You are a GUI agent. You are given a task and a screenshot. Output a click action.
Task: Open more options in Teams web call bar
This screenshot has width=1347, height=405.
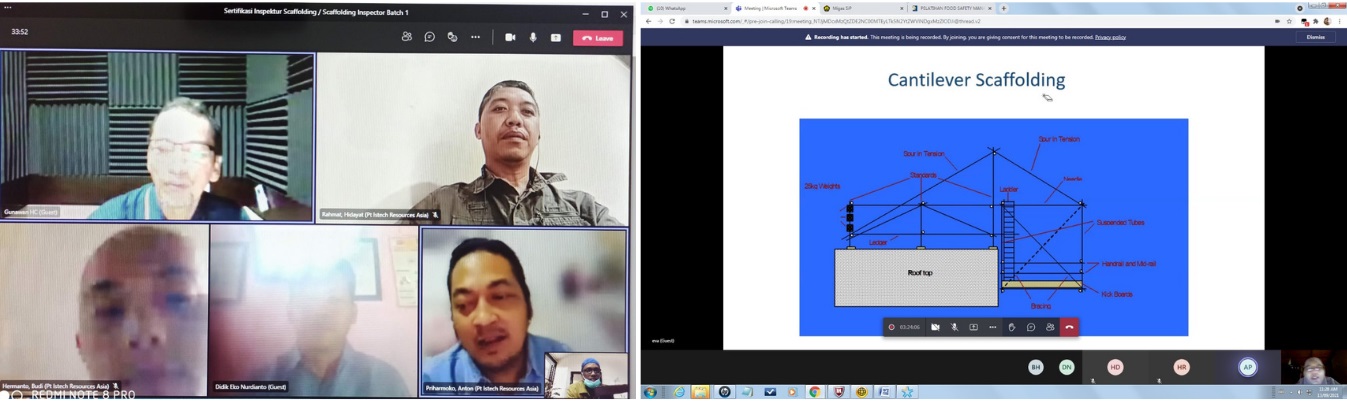992,327
